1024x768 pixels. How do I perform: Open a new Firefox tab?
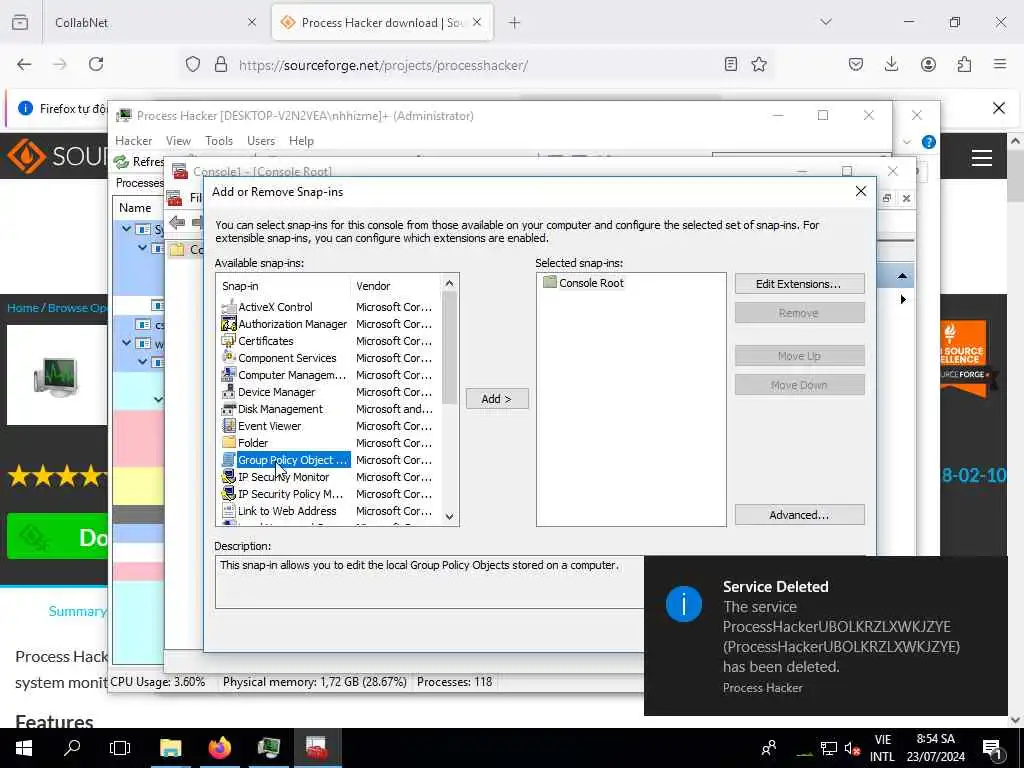tap(515, 23)
